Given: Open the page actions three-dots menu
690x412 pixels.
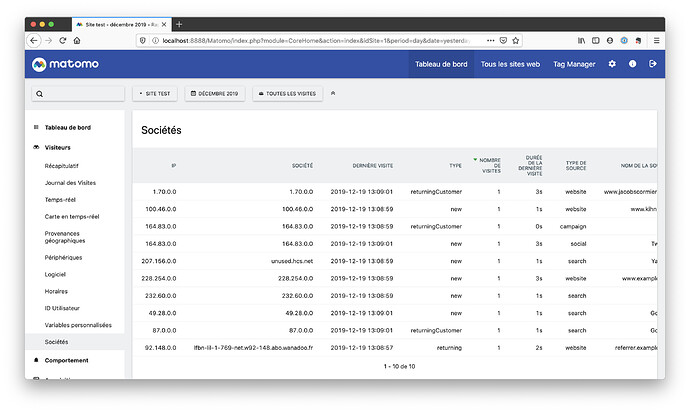Looking at the screenshot, I should point(491,40).
